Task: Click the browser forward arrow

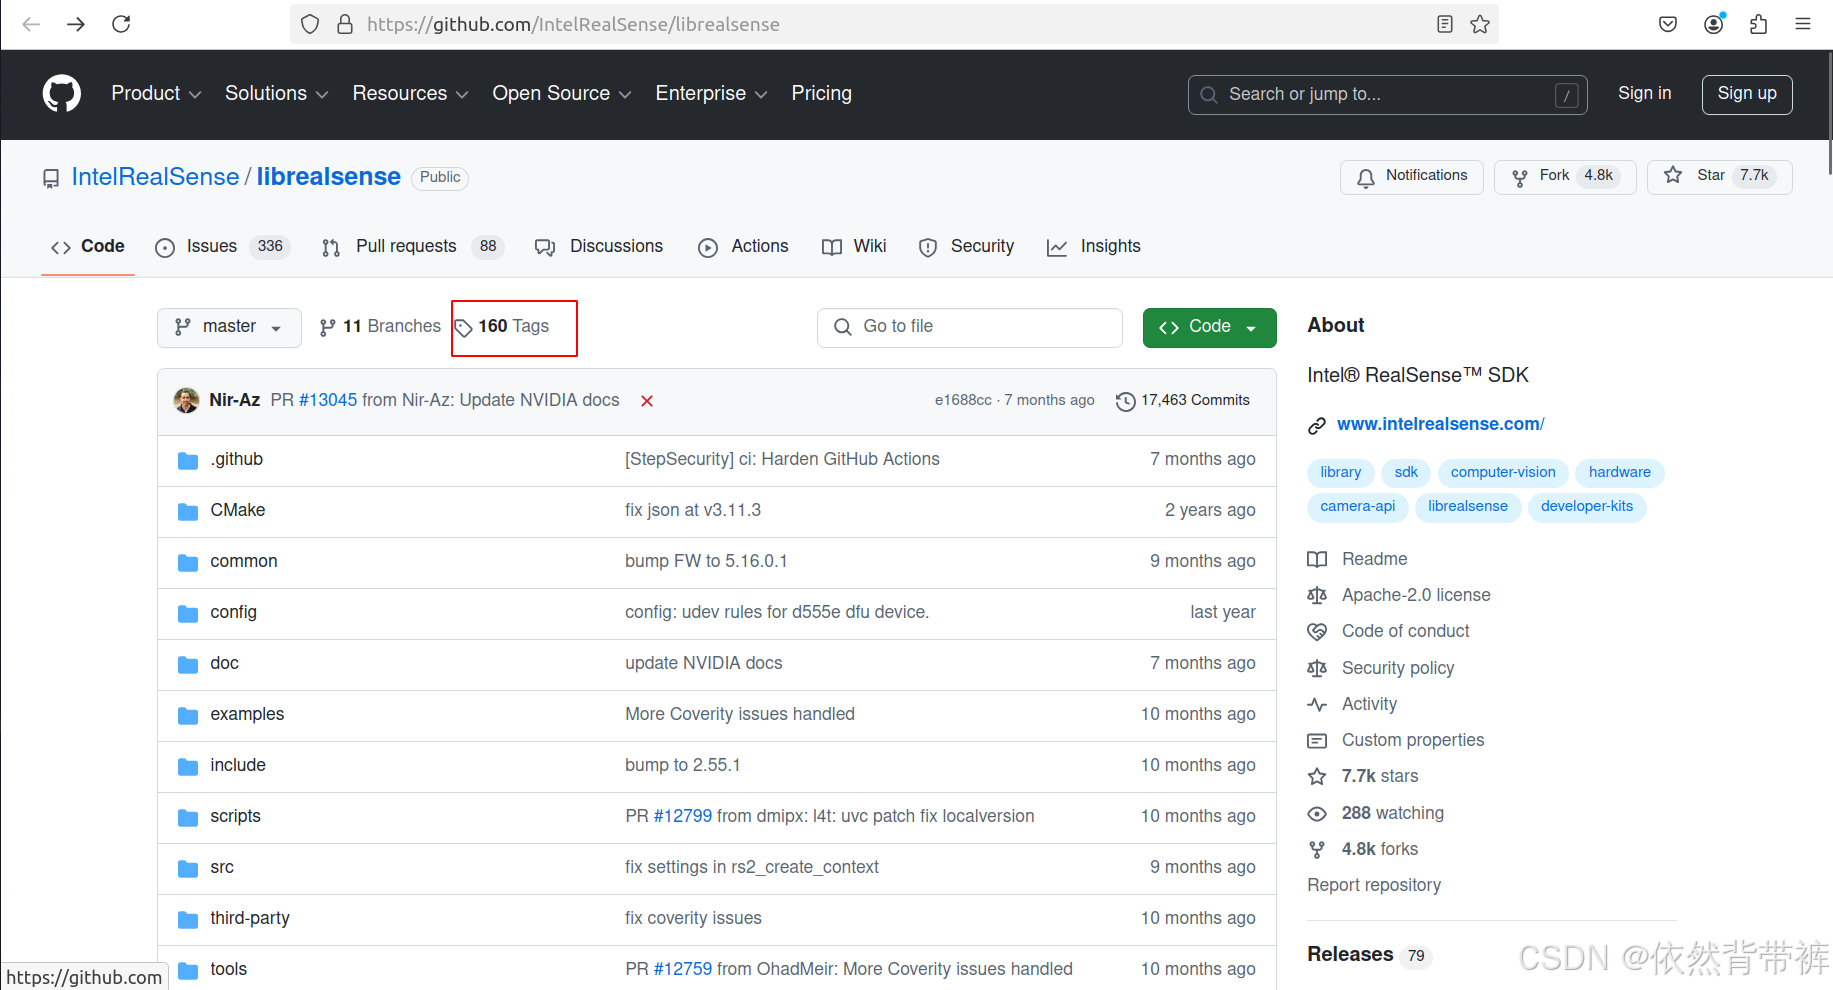Action: click(x=76, y=24)
